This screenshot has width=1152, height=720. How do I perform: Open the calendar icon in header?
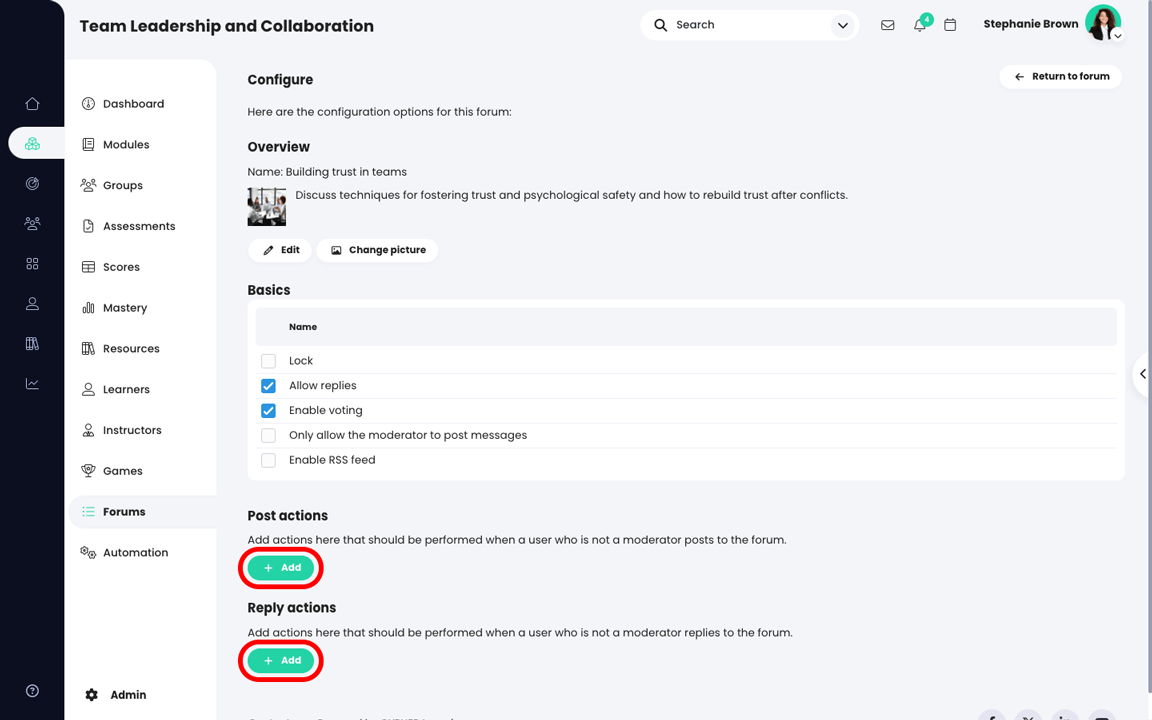click(950, 24)
